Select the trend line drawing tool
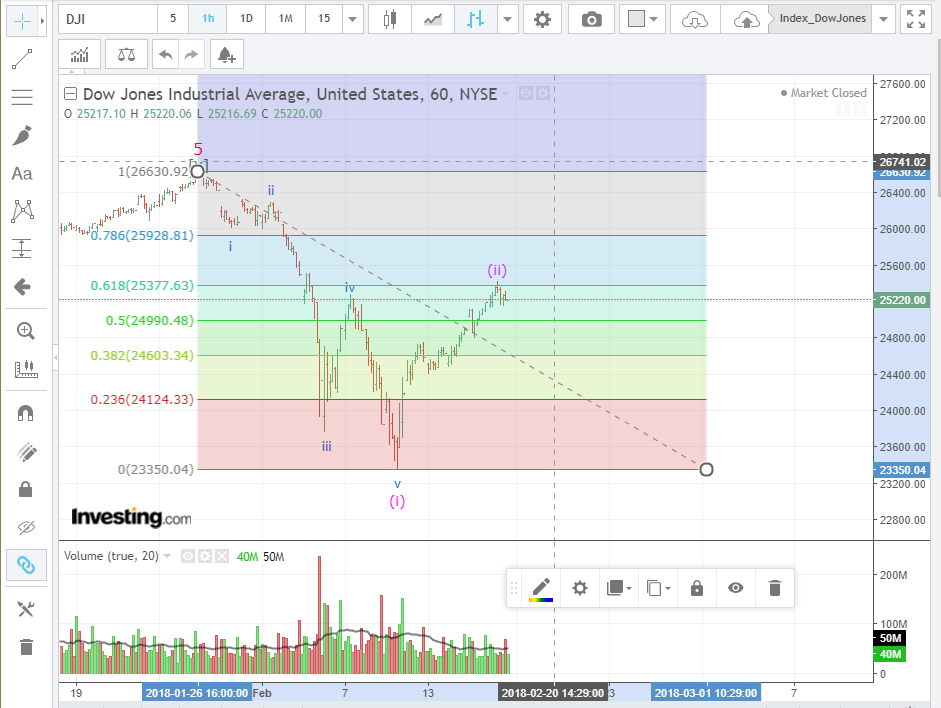Viewport: 941px width, 708px height. pyautogui.click(x=22, y=59)
